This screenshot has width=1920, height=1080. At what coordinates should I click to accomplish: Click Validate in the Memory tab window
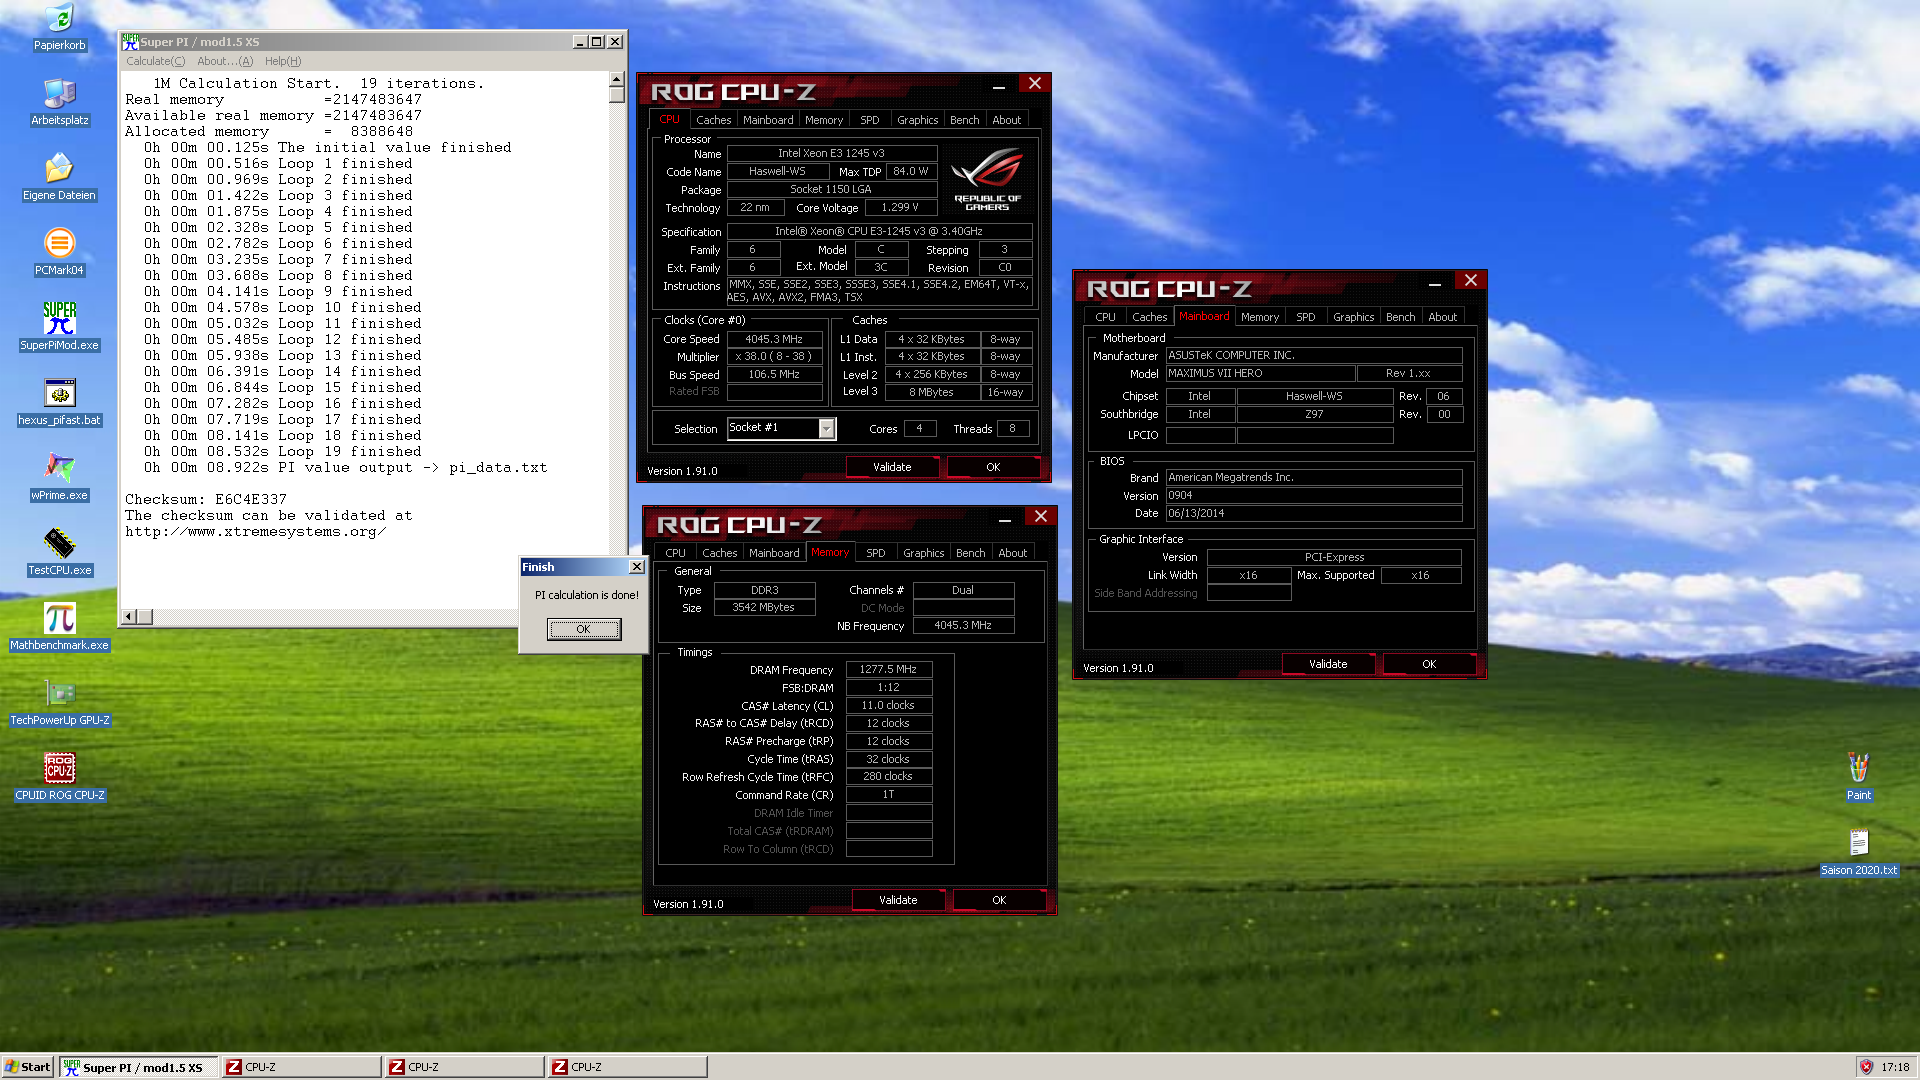(898, 900)
